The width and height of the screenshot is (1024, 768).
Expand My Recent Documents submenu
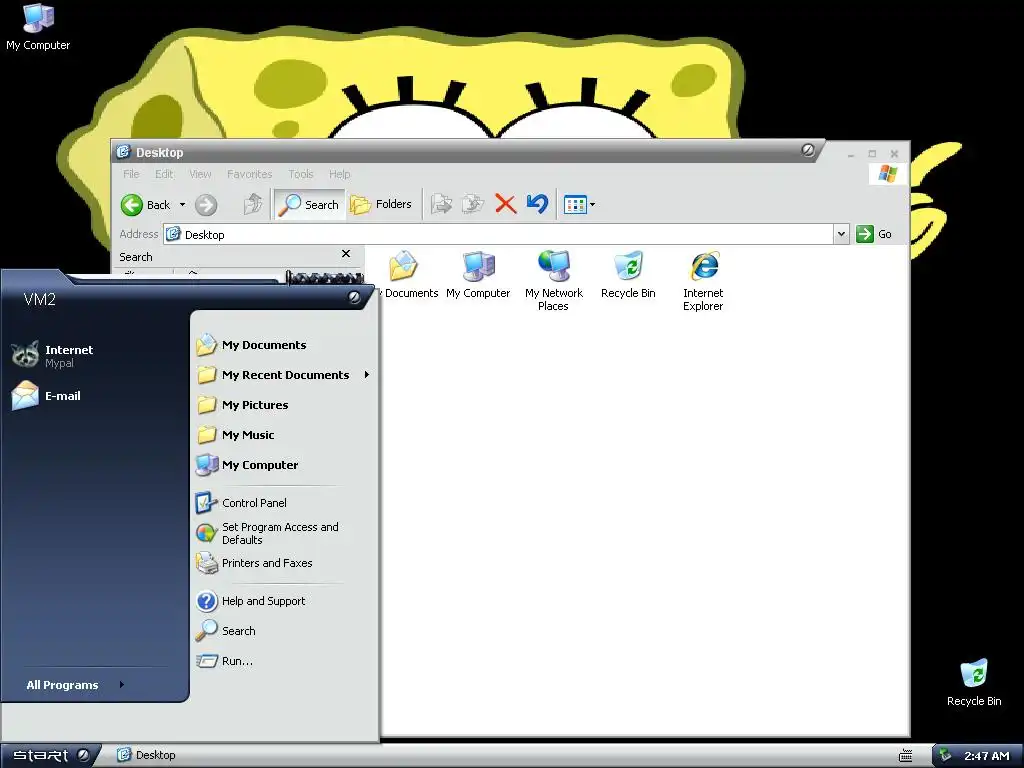click(283, 375)
